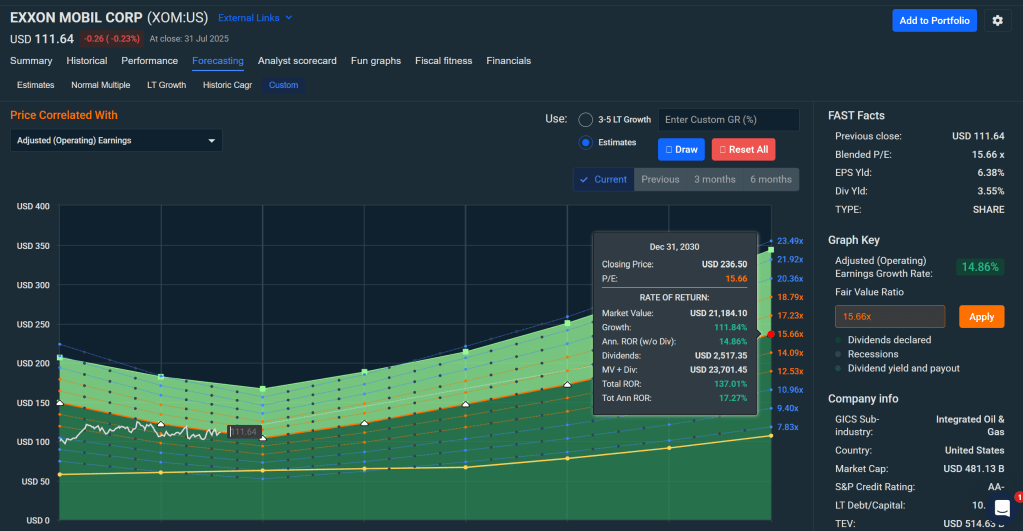The height and width of the screenshot is (531, 1023).
Task: Expand the External Links dropdown
Action: pos(255,18)
